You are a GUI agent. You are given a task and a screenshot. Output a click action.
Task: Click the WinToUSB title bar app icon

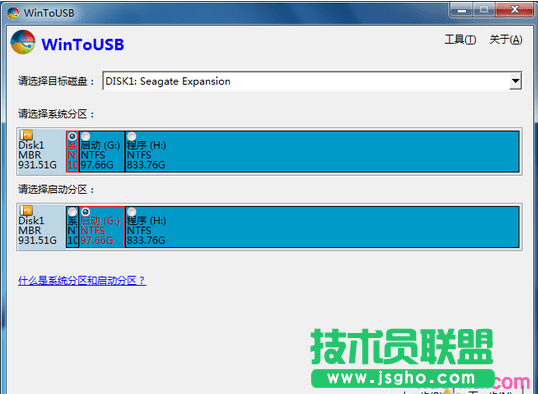(13, 13)
